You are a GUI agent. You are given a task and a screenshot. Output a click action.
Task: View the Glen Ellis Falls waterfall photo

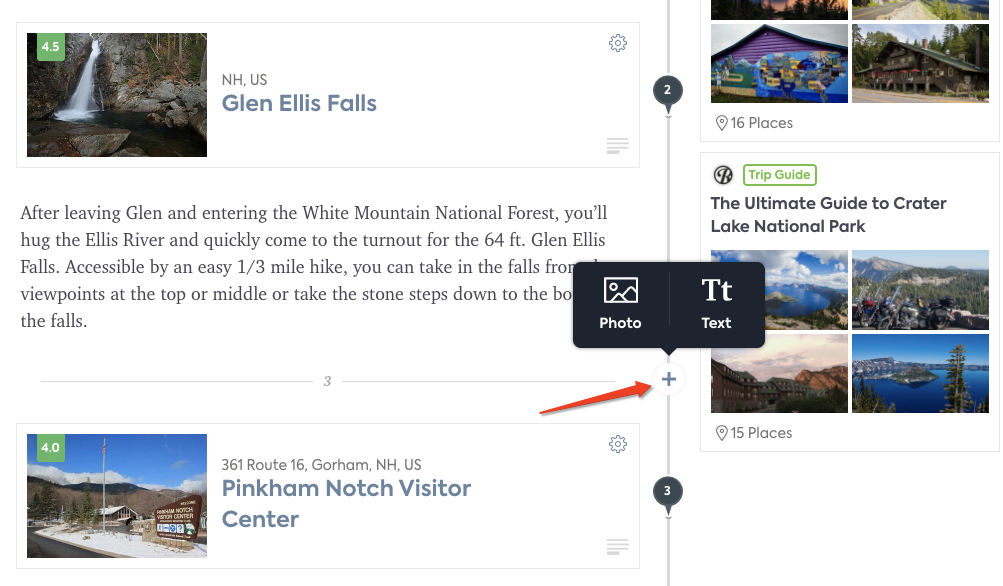coord(117,95)
